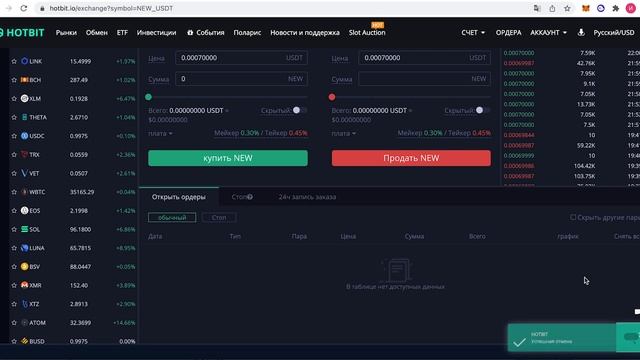Click the sell price input field

tap(424, 58)
